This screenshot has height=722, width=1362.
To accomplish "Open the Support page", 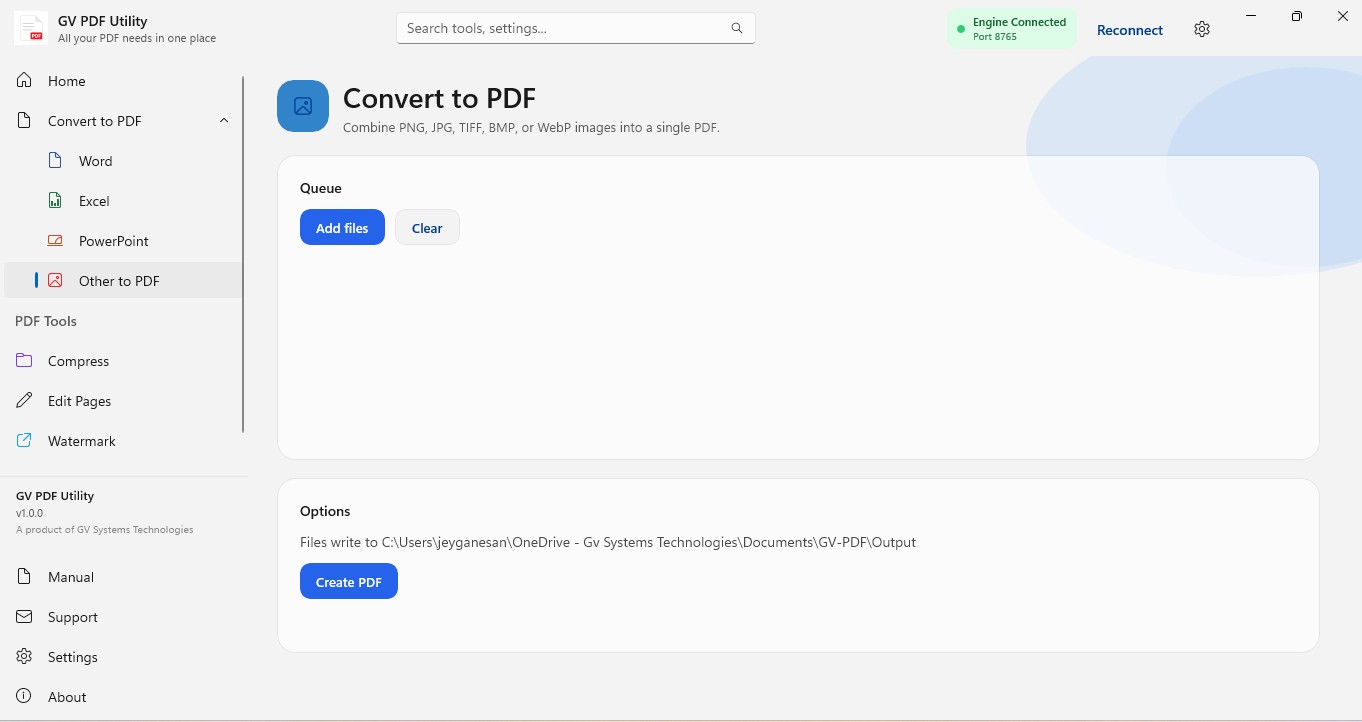I will coord(124,616).
